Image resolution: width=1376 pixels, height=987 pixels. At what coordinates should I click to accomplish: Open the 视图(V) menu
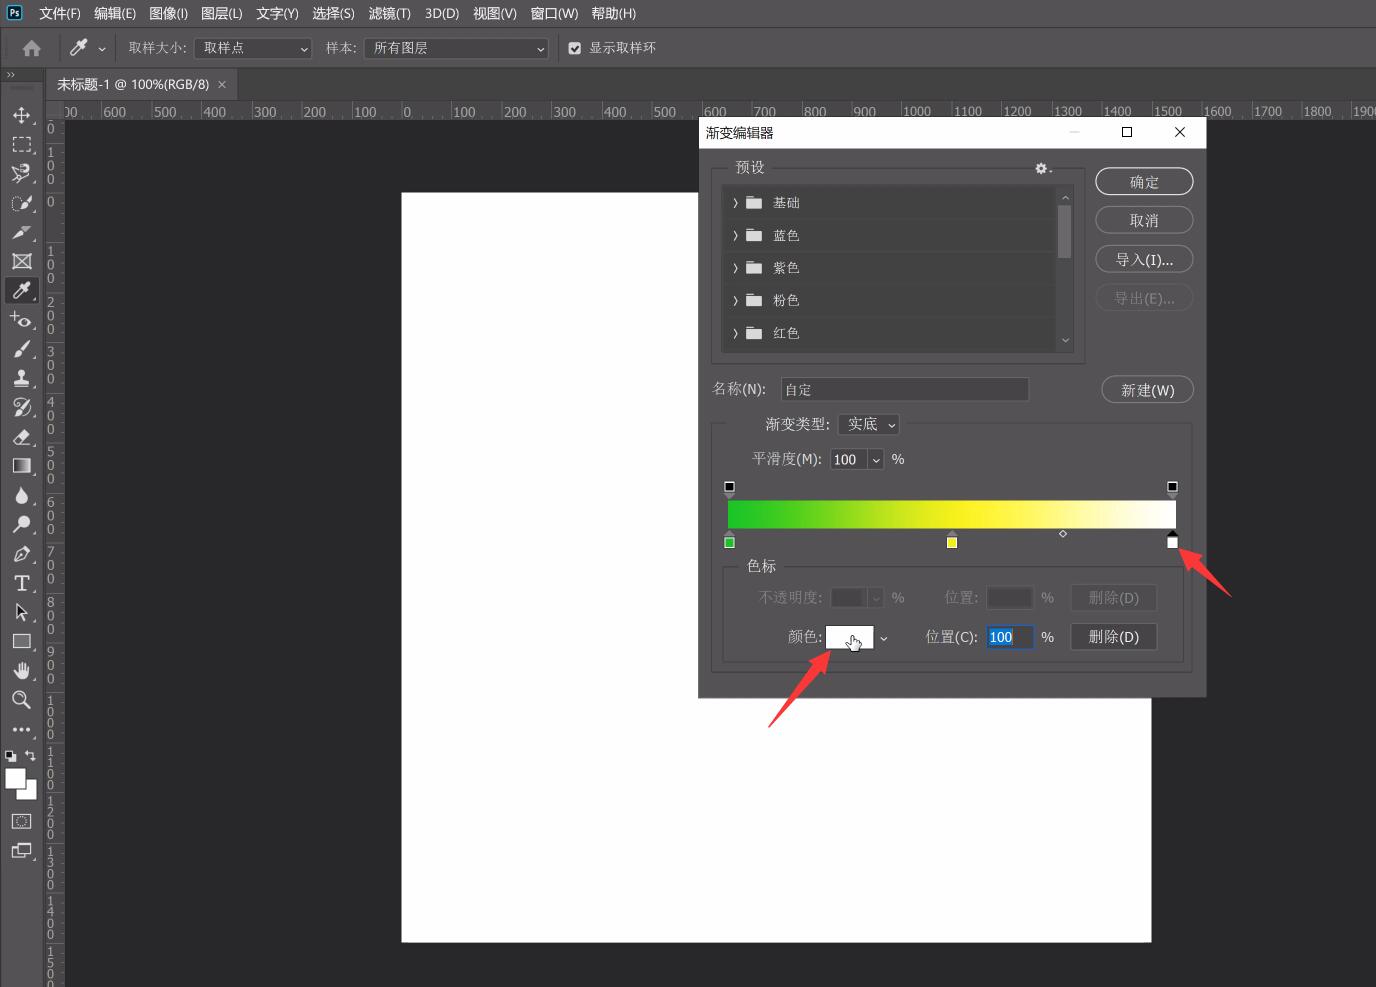[x=495, y=13]
